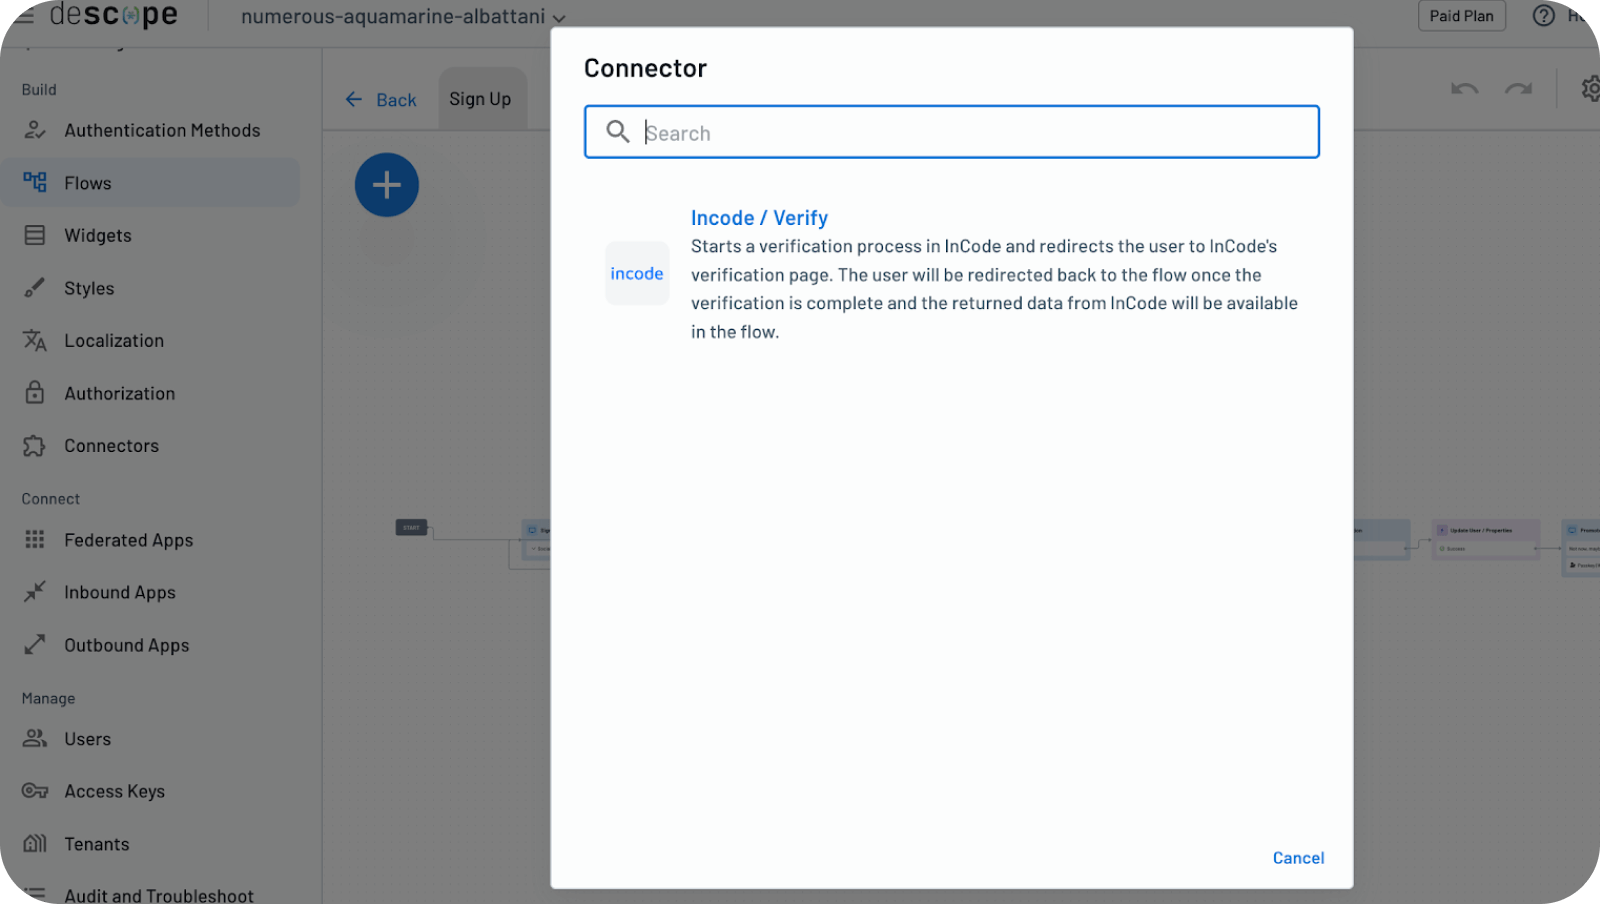This screenshot has width=1600, height=904.
Task: Select the Sign Up tab
Action: point(480,99)
